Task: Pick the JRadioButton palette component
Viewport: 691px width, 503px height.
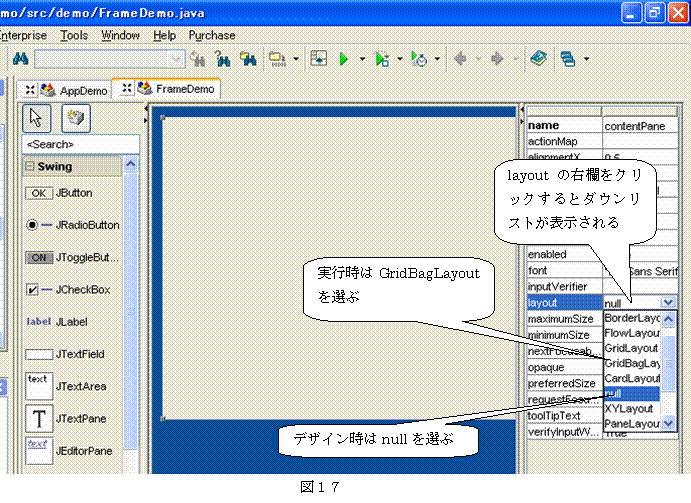Action: point(72,226)
